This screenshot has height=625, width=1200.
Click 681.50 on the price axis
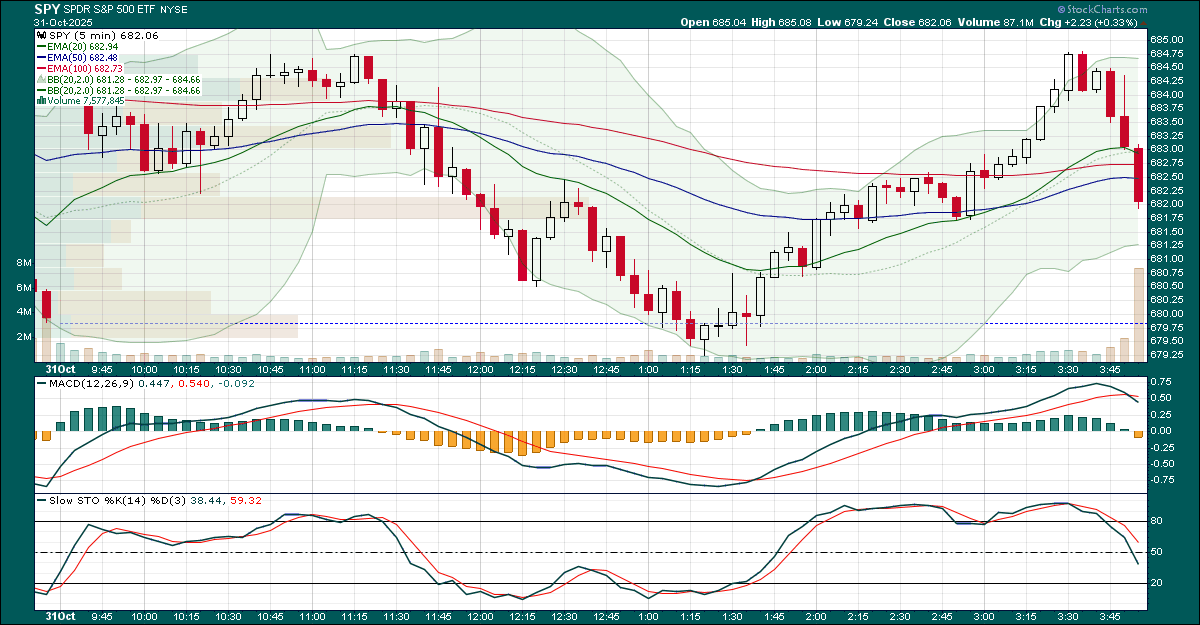tap(1165, 231)
